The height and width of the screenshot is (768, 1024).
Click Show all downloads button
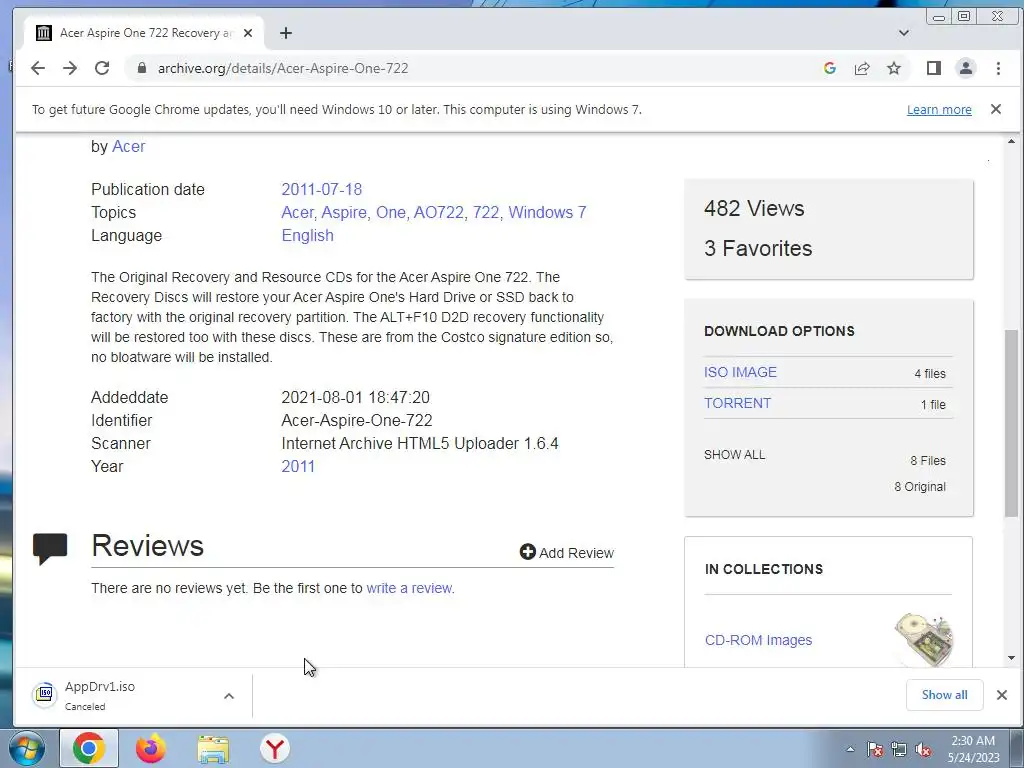(x=944, y=695)
